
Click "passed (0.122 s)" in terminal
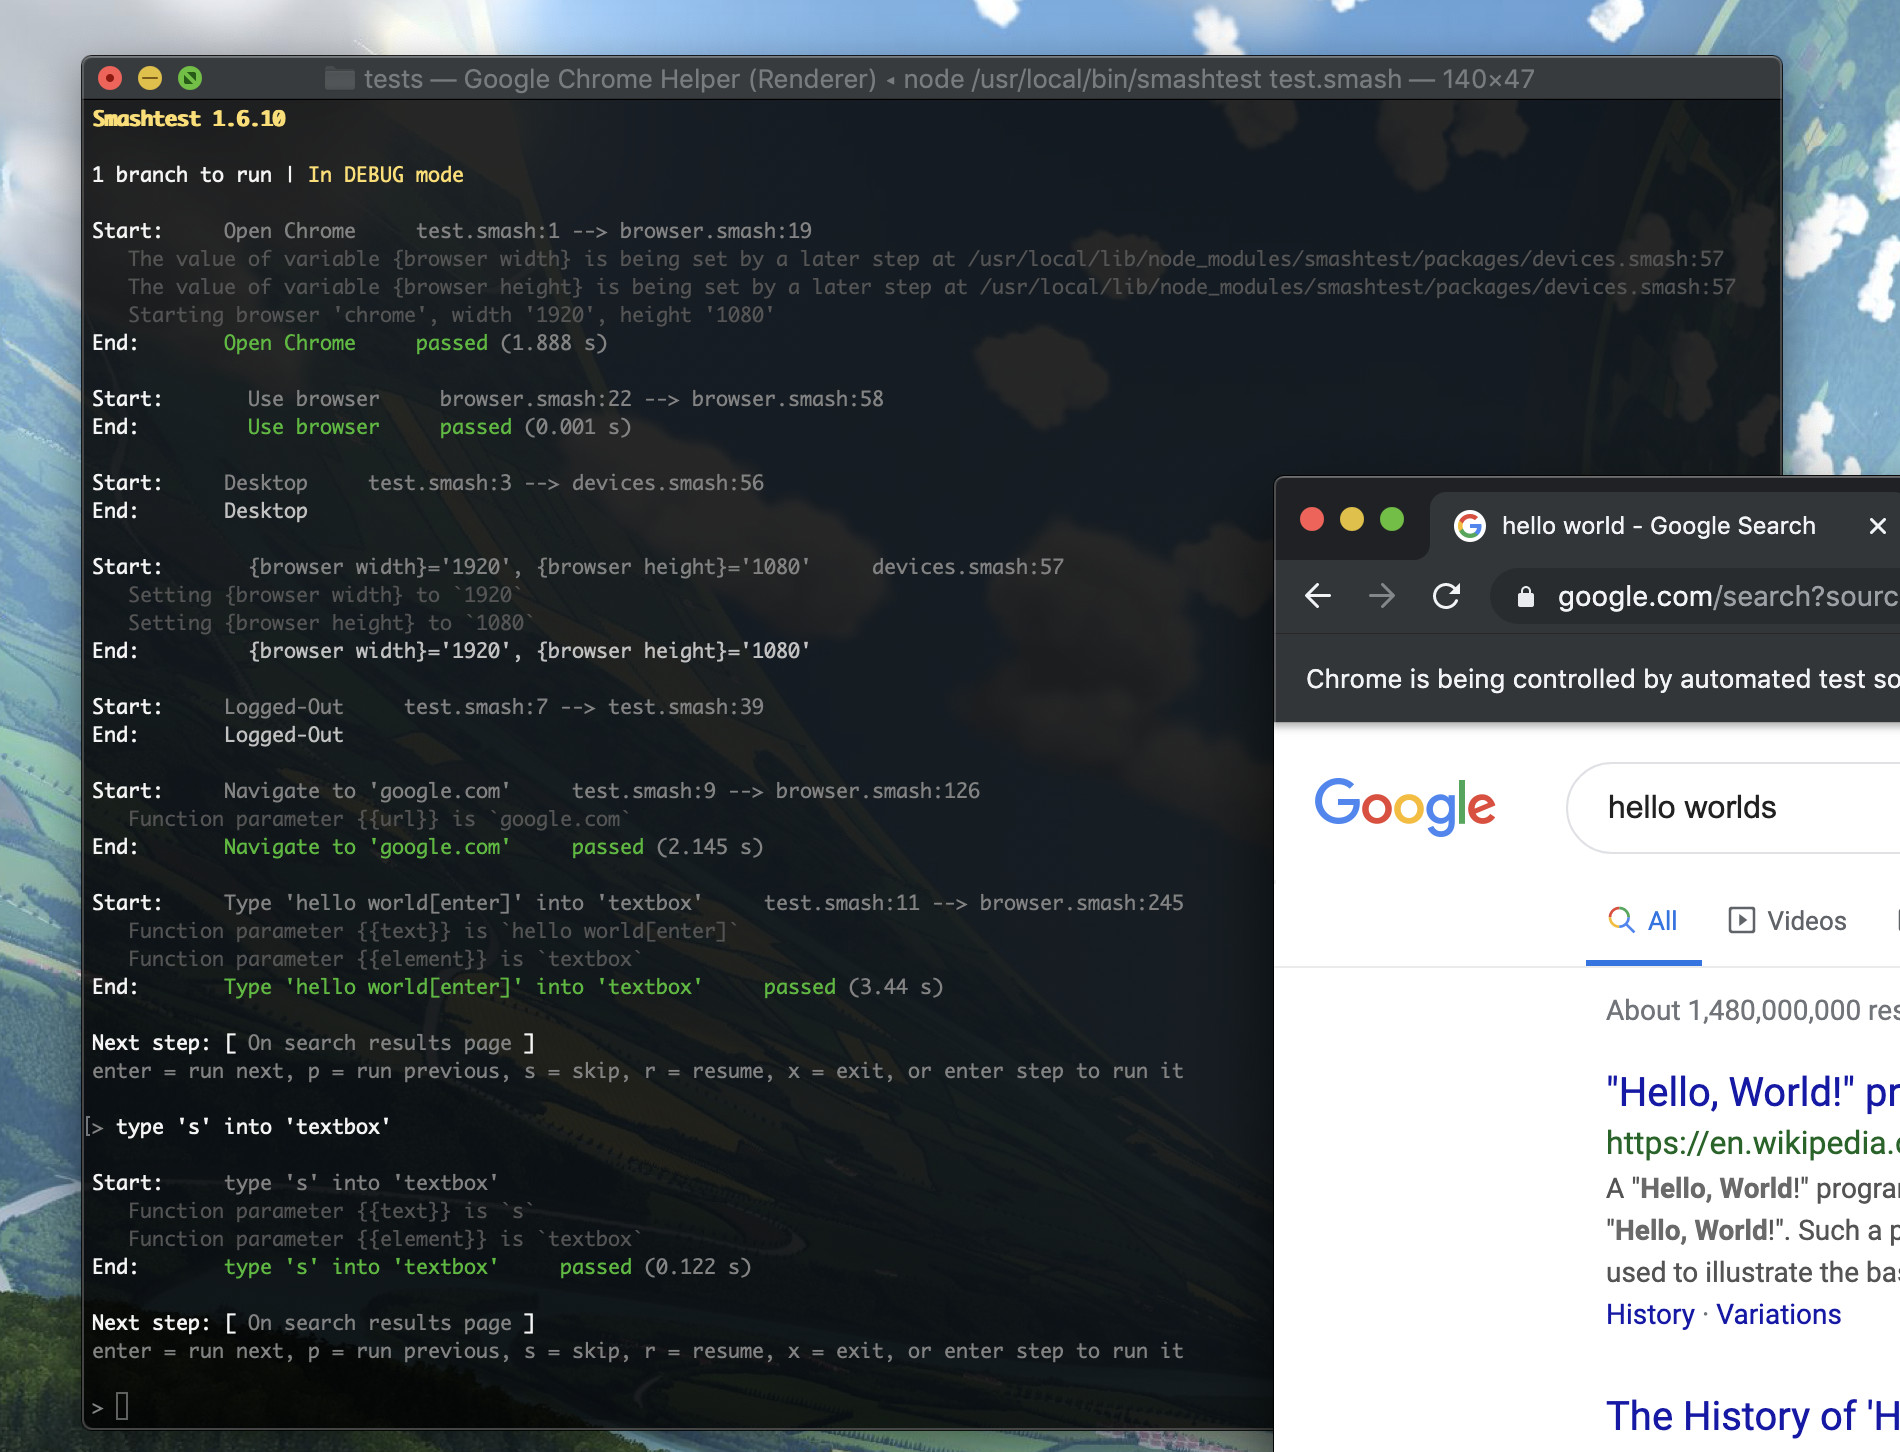[x=655, y=1267]
